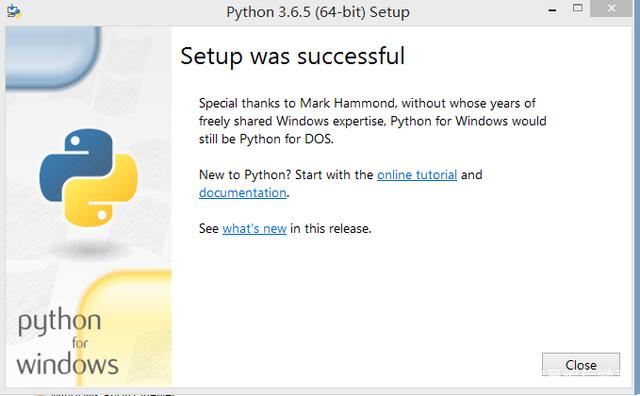Maximize the Python Setup window
Viewport: 640px width, 396px height.
[x=578, y=8]
